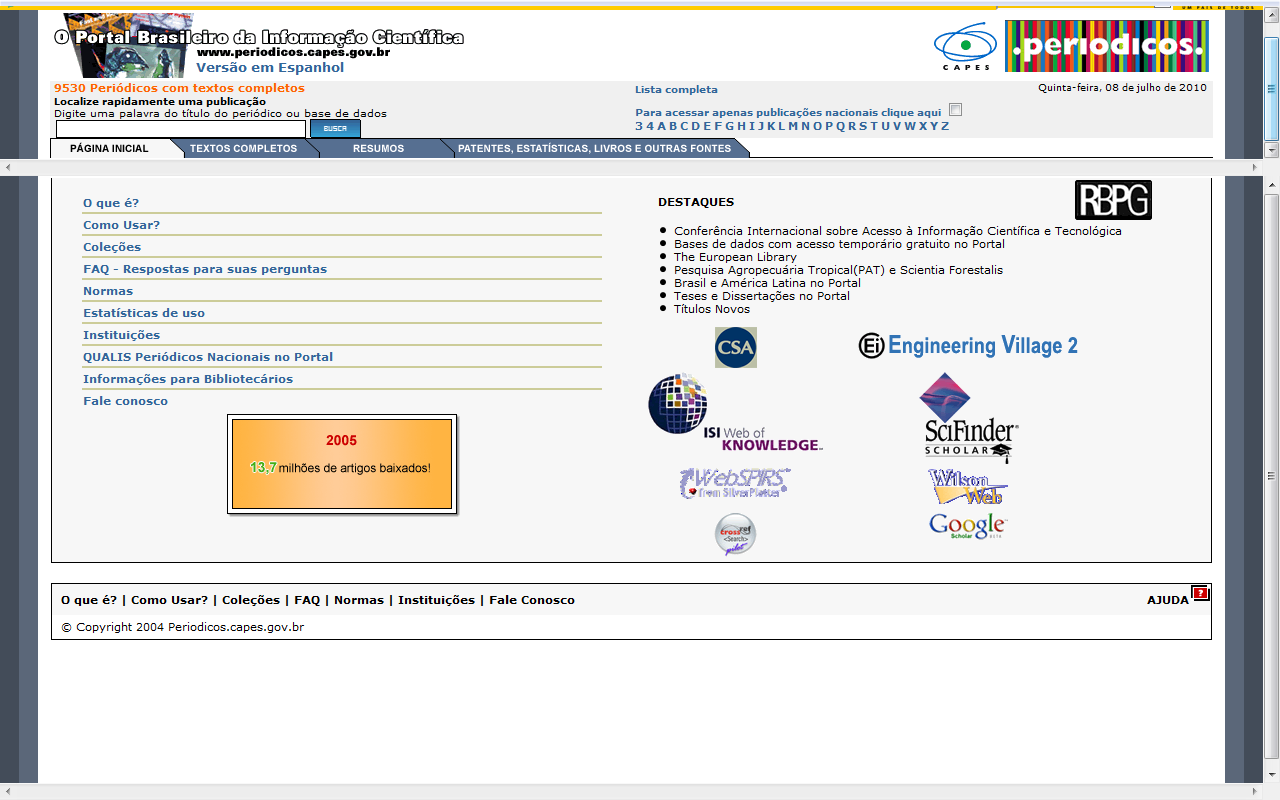Click bottom horizontal scrollbar right arrow
This screenshot has width=1280, height=800.
click(1256, 792)
